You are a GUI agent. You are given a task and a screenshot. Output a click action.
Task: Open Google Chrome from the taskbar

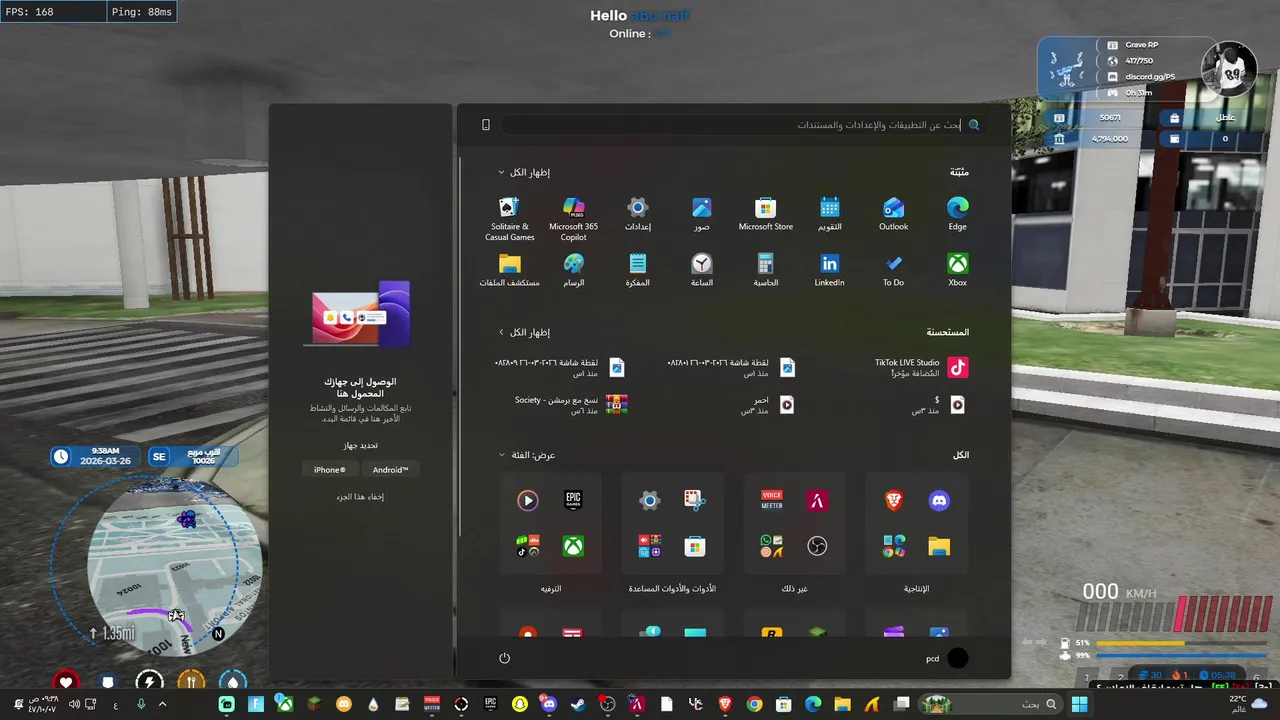(x=754, y=704)
